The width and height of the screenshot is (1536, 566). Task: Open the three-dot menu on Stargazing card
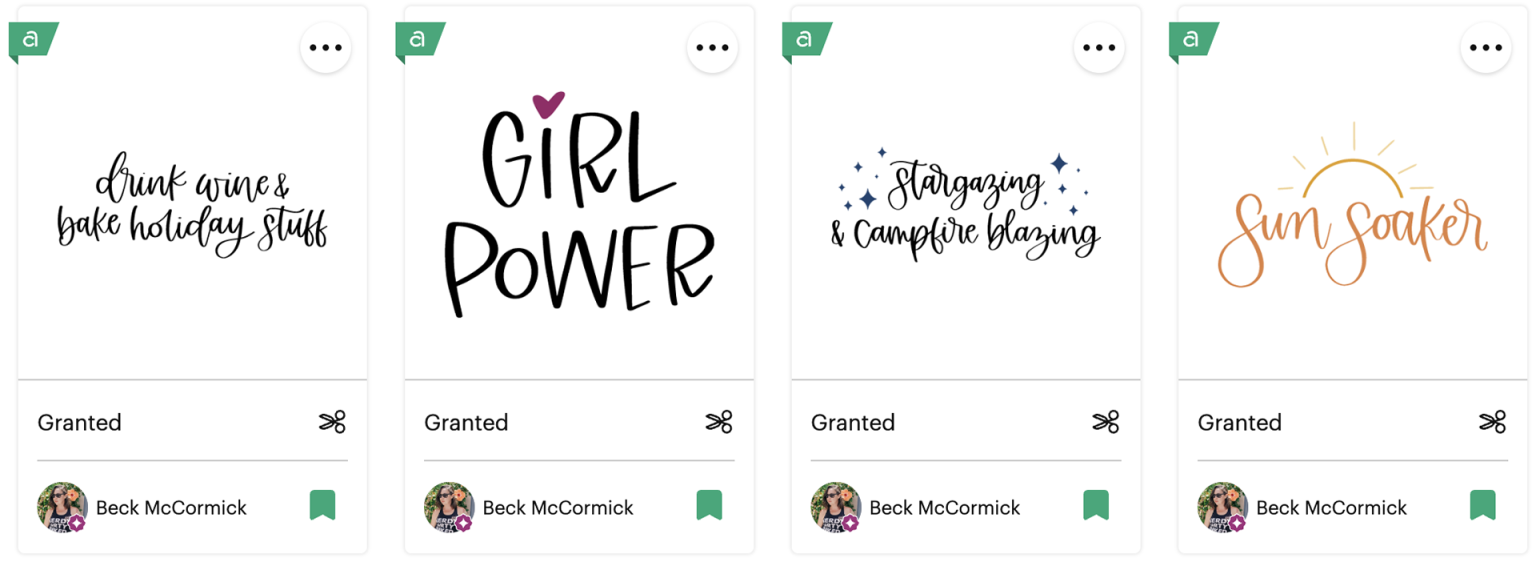[1099, 48]
